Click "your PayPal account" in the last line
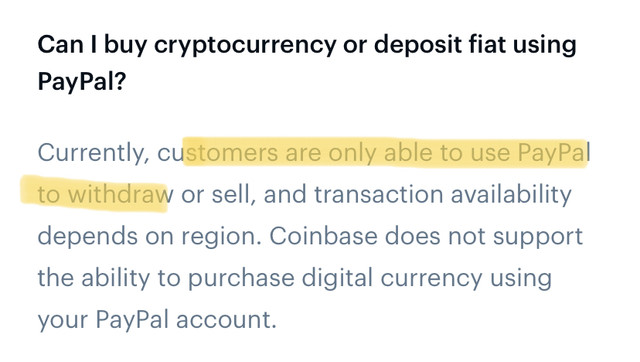 pyautogui.click(x=157, y=320)
